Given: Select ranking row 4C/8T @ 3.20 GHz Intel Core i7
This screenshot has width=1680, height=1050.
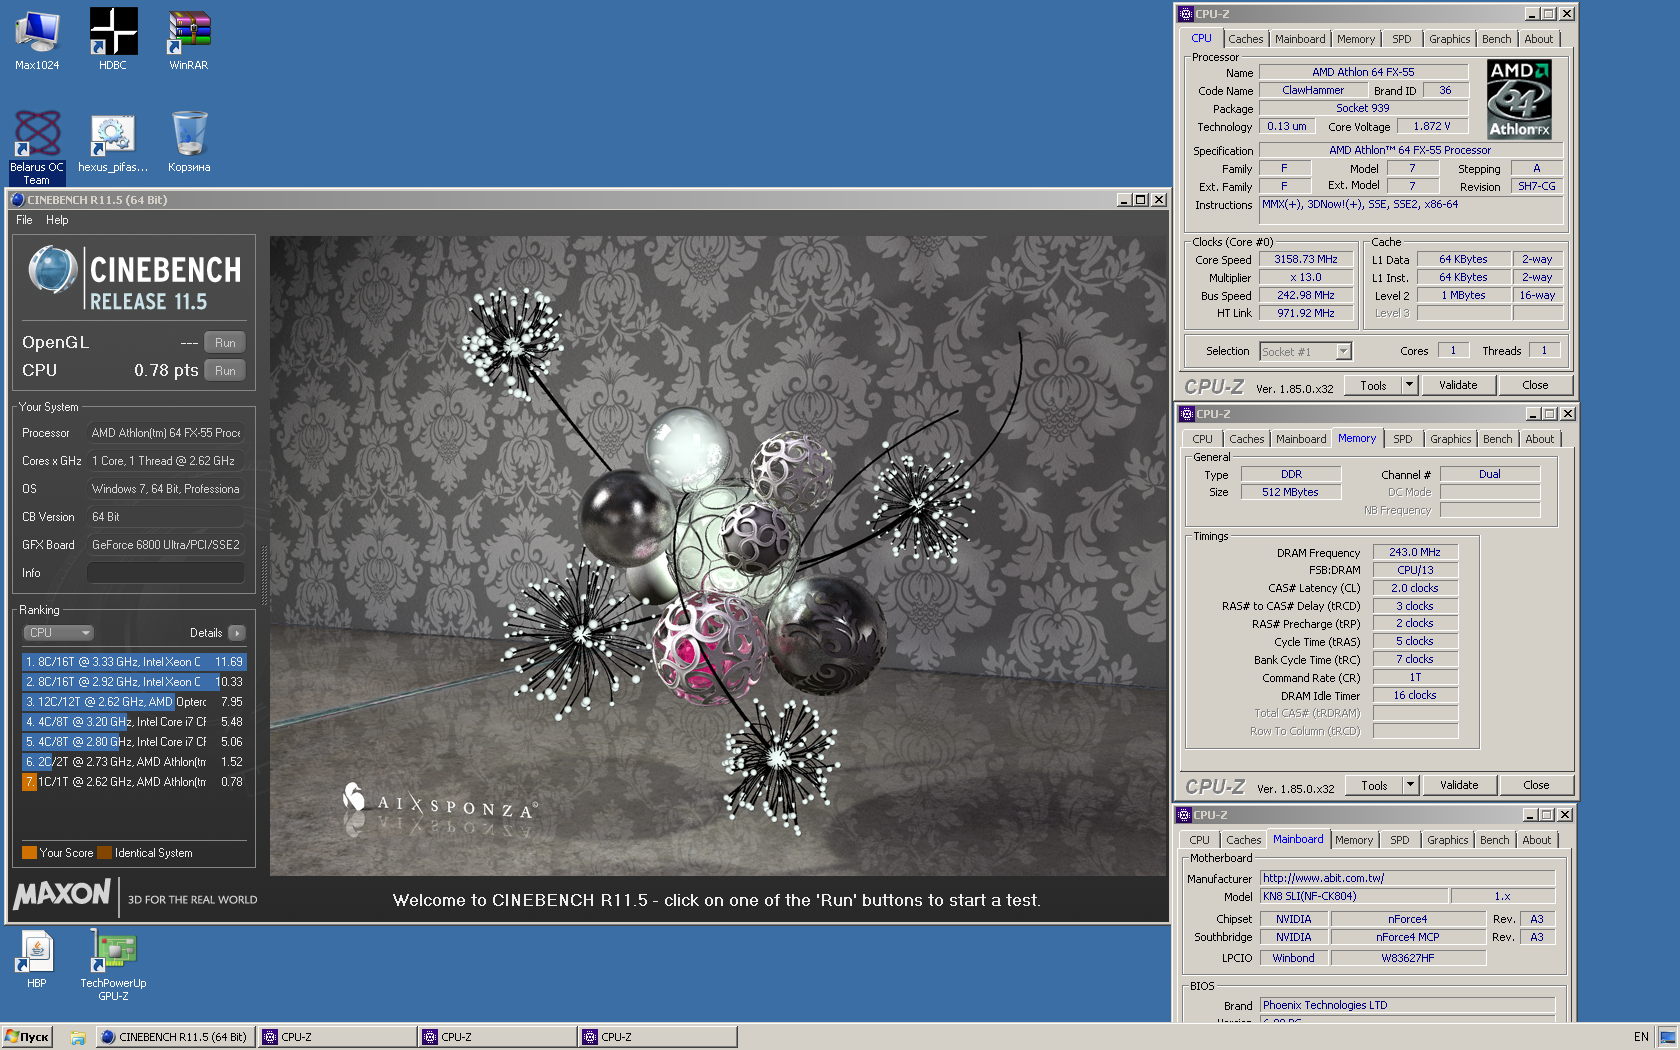Looking at the screenshot, I should 133,722.
